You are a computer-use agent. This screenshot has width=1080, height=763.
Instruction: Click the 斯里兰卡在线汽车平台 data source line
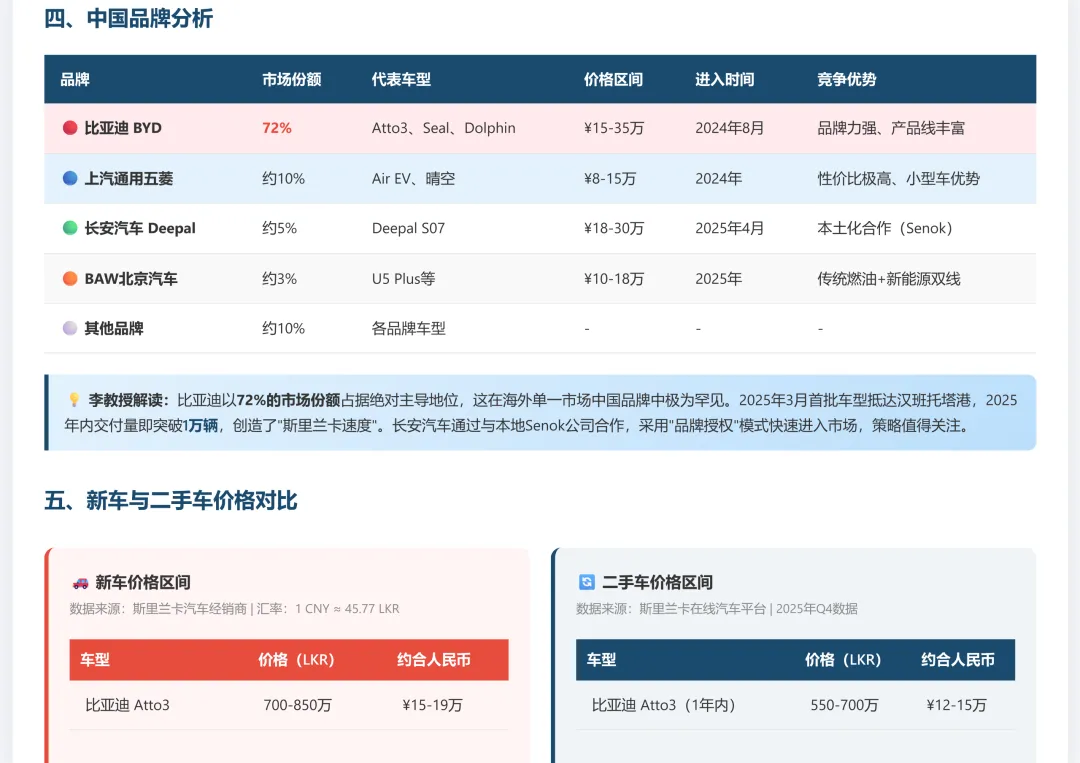(716, 609)
